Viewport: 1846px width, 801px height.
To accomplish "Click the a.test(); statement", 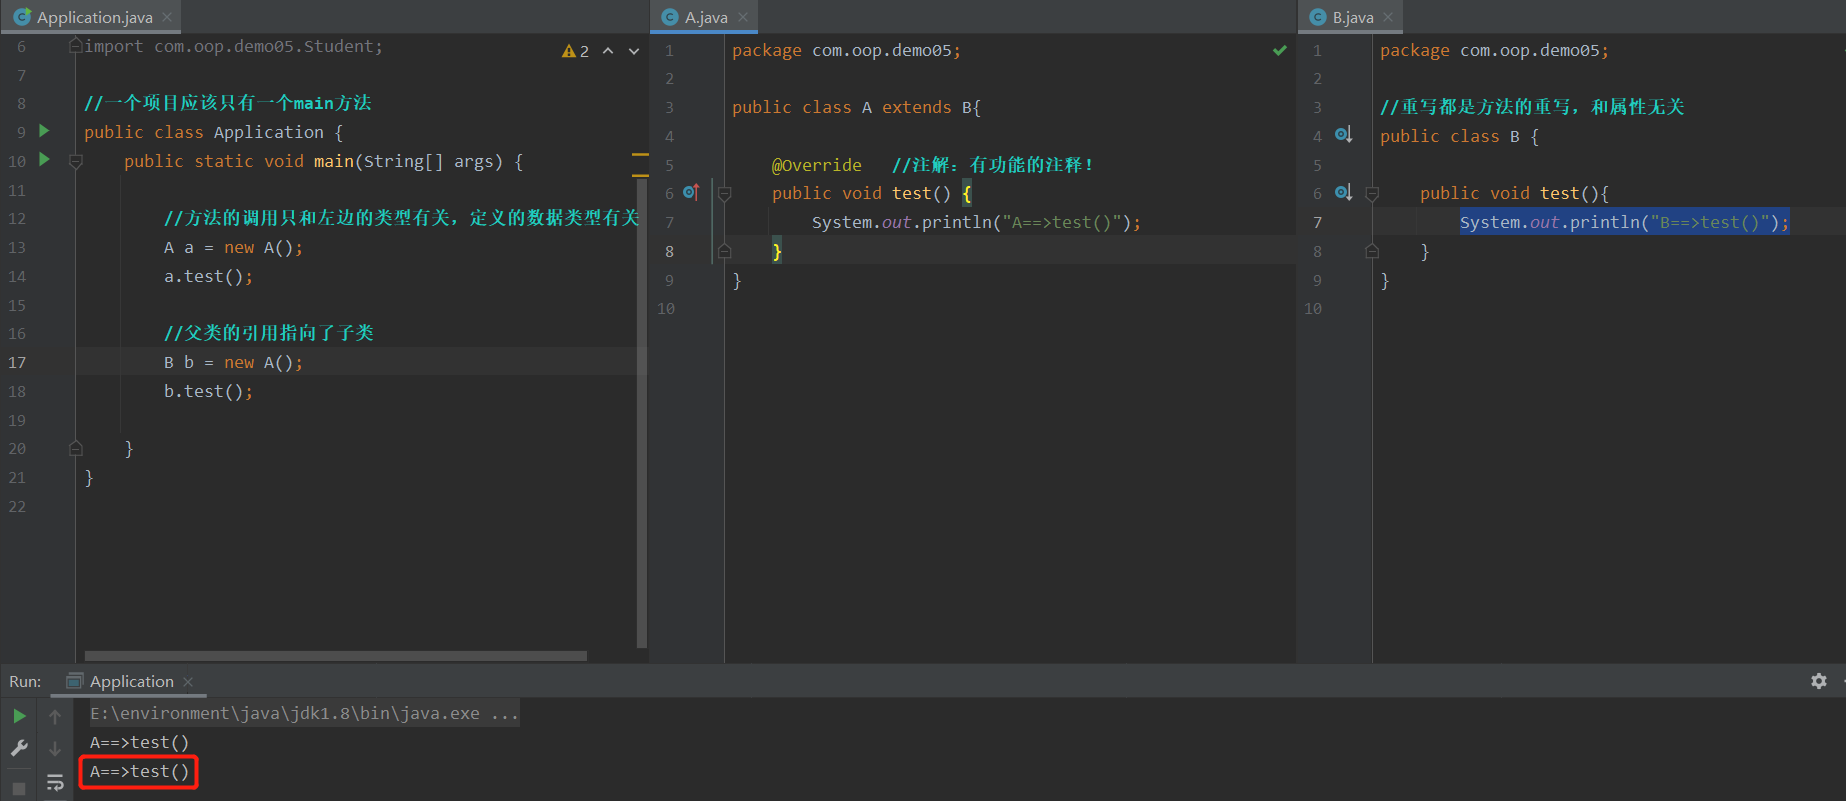I will 209,276.
